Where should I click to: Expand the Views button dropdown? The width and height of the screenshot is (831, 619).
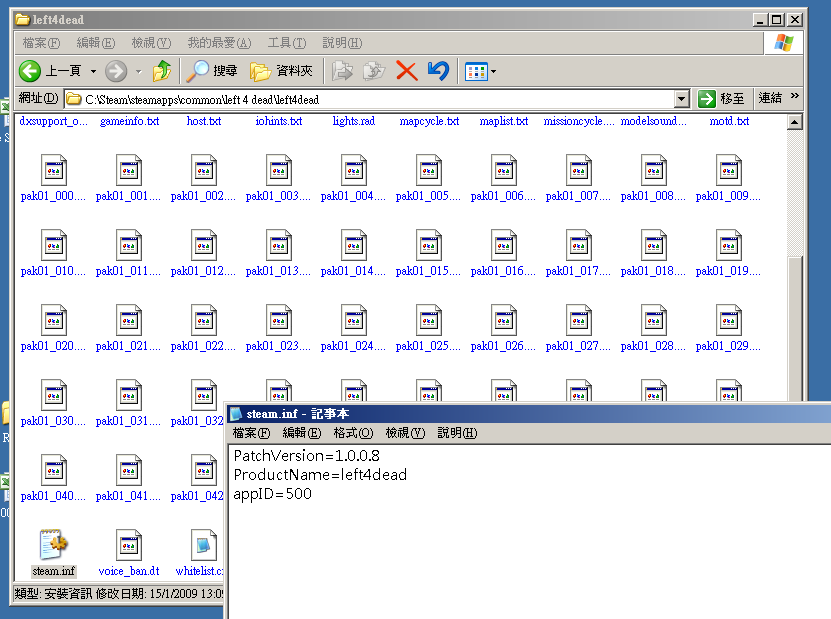click(x=493, y=71)
